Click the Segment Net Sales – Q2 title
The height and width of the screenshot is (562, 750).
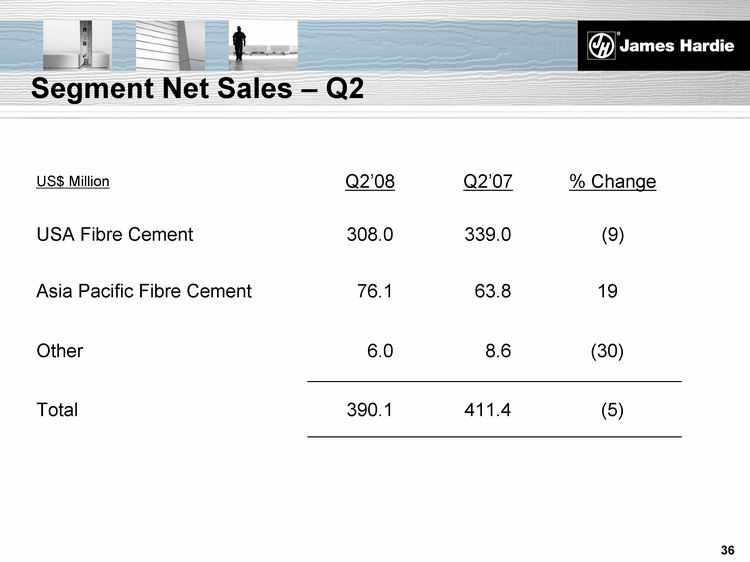(x=197, y=89)
